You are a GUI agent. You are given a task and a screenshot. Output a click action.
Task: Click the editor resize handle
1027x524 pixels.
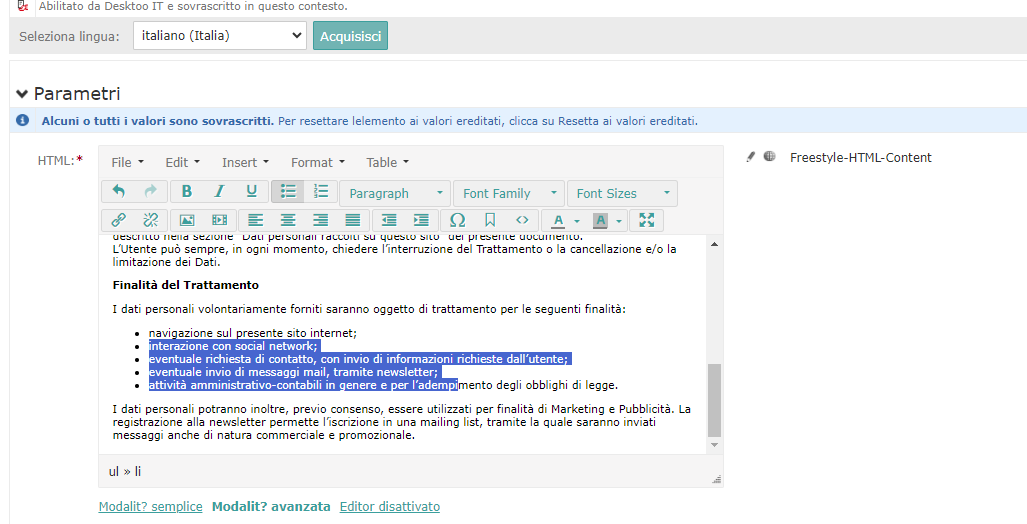(717, 479)
